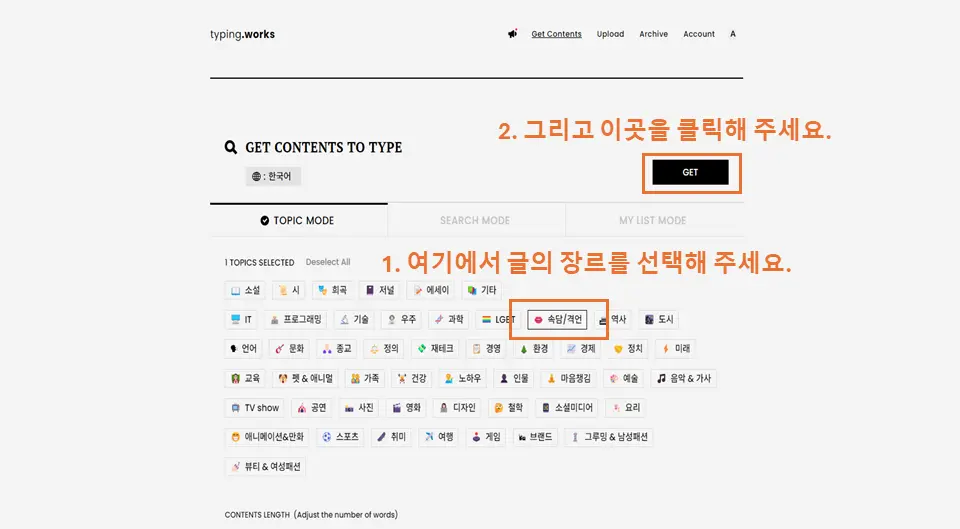The image size is (960, 529).
Task: Select the 재테크 topic
Action: pos(435,349)
